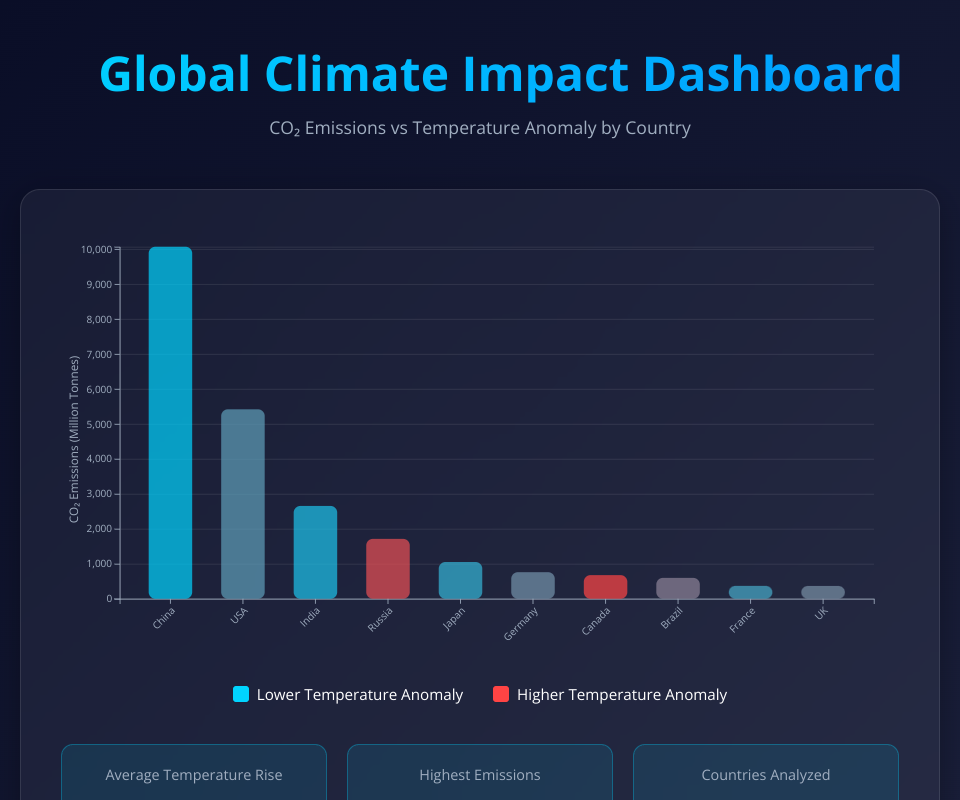960x800 pixels.
Task: Click the USA emissions bar
Action: pos(243,504)
